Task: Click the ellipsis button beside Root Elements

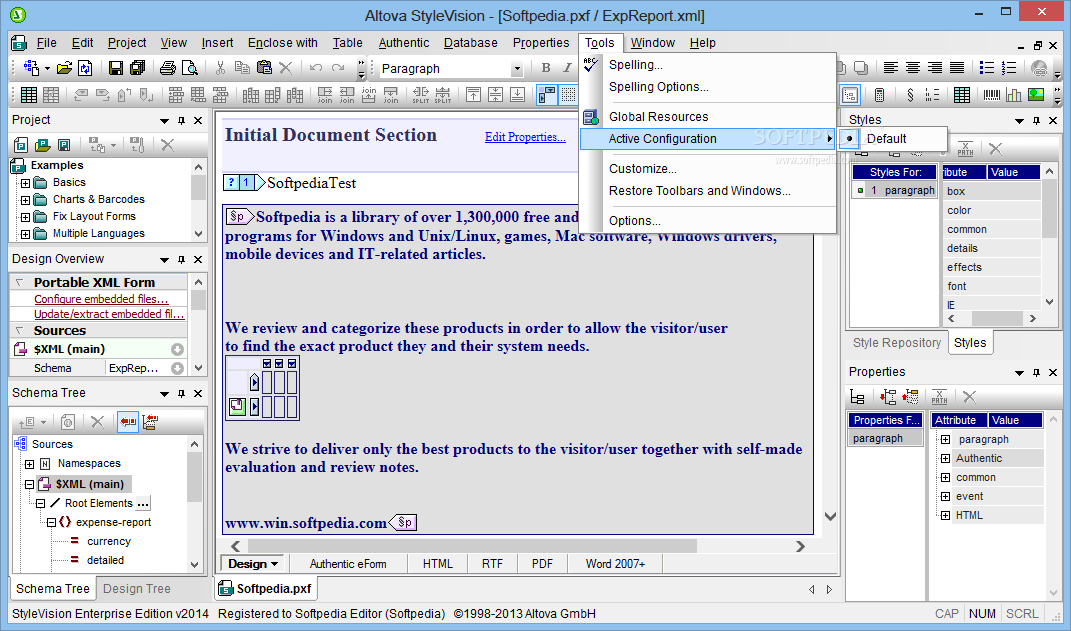Action: coord(142,504)
